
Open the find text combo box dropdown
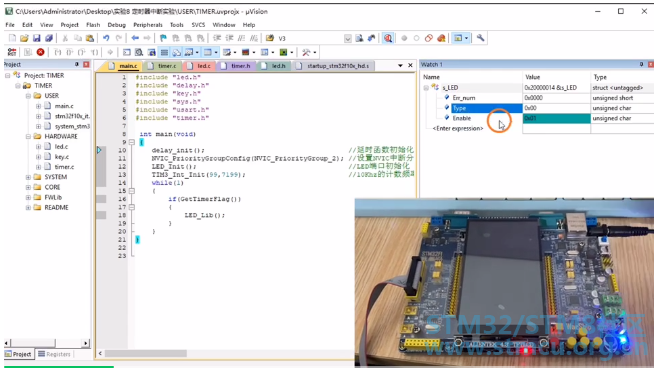tap(348, 39)
